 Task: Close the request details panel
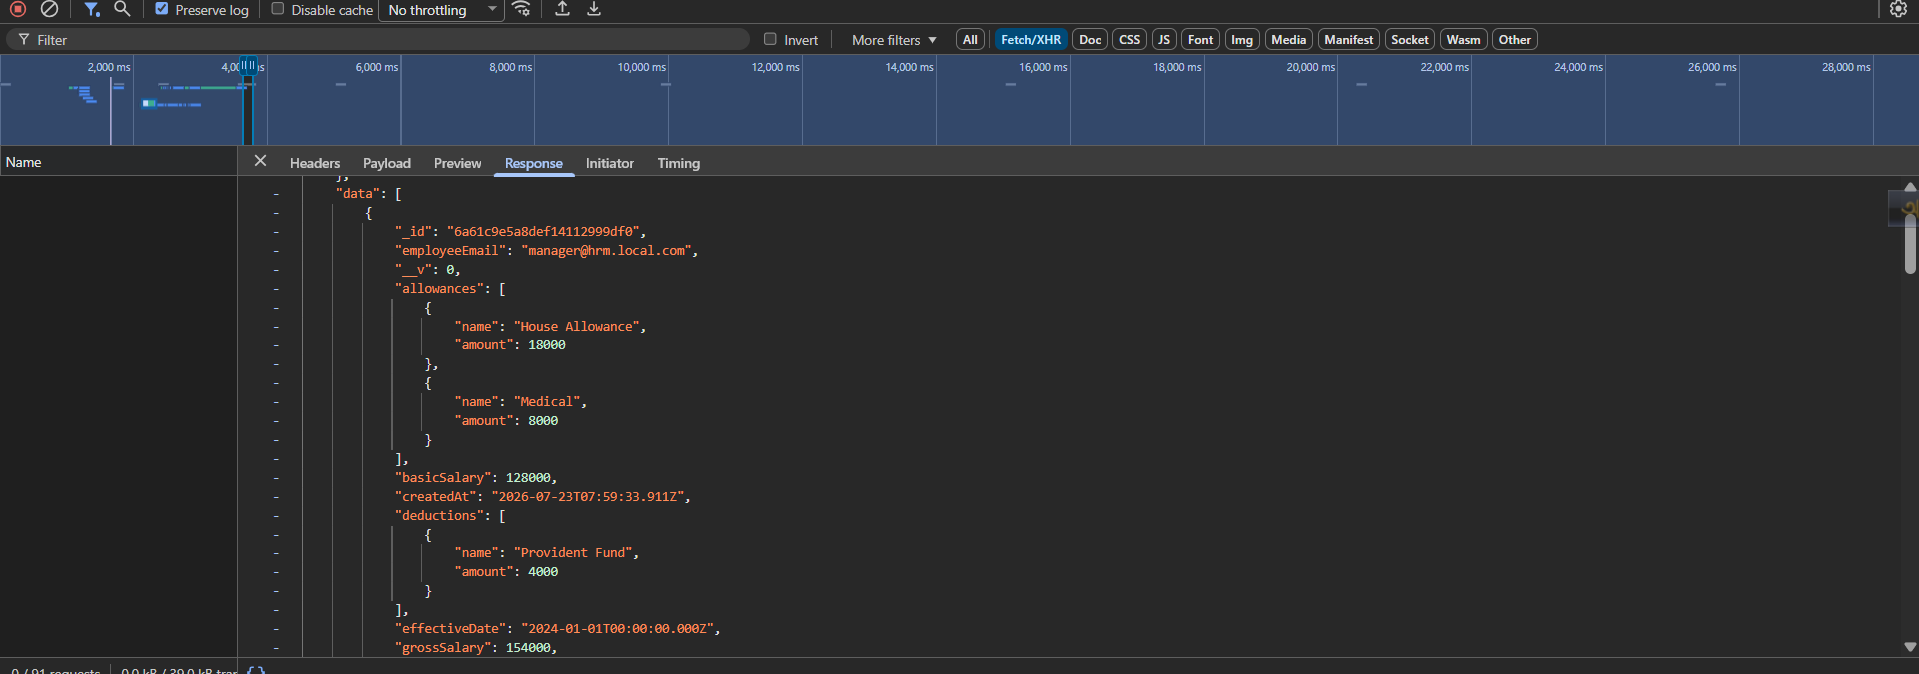tap(260, 161)
